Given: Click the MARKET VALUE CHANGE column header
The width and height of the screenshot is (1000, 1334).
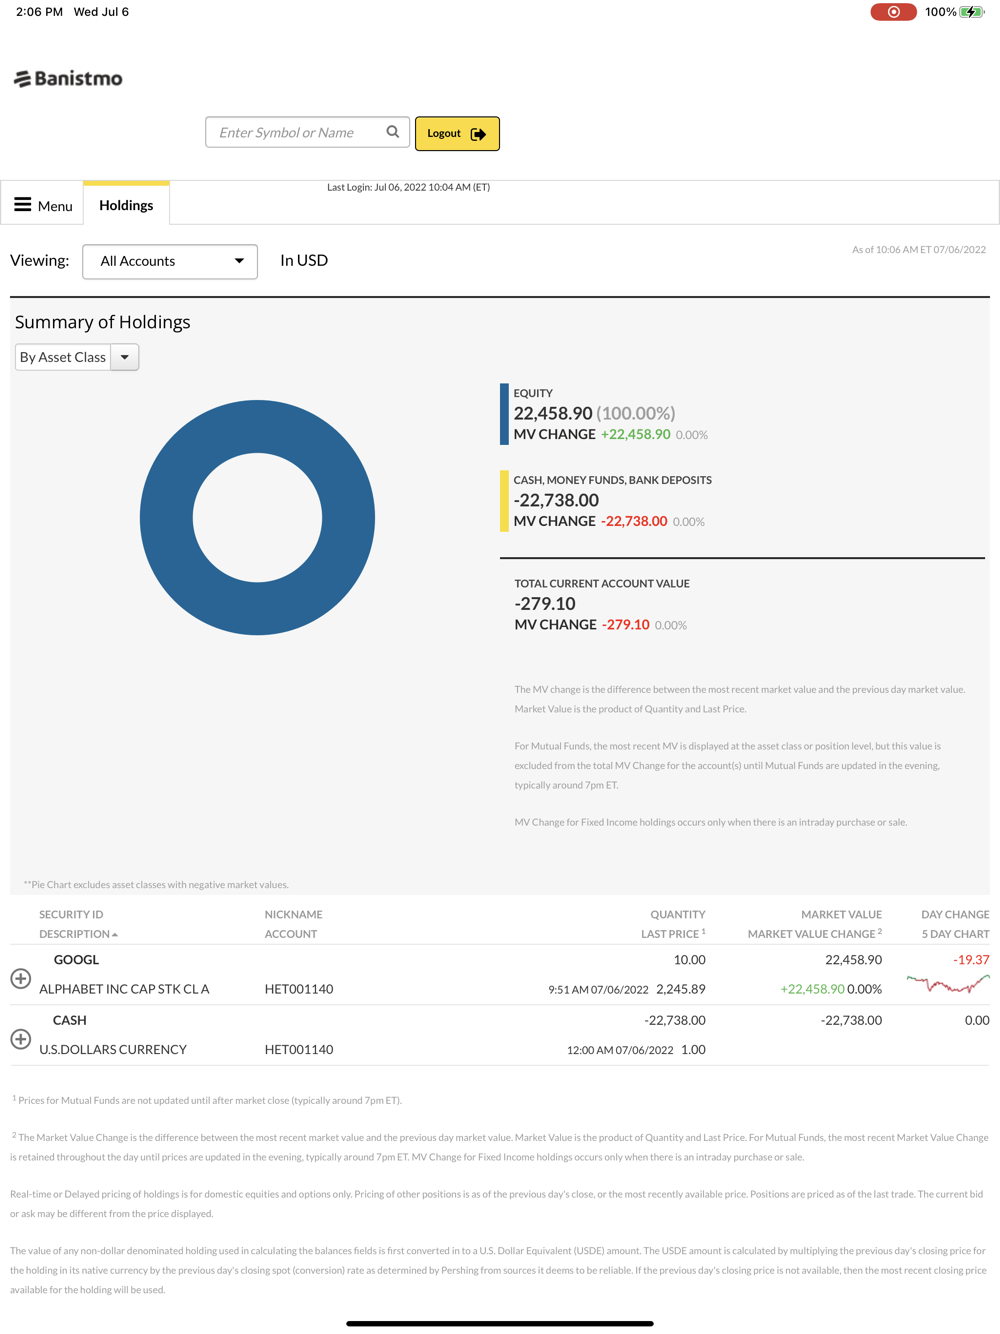Looking at the screenshot, I should point(815,933).
